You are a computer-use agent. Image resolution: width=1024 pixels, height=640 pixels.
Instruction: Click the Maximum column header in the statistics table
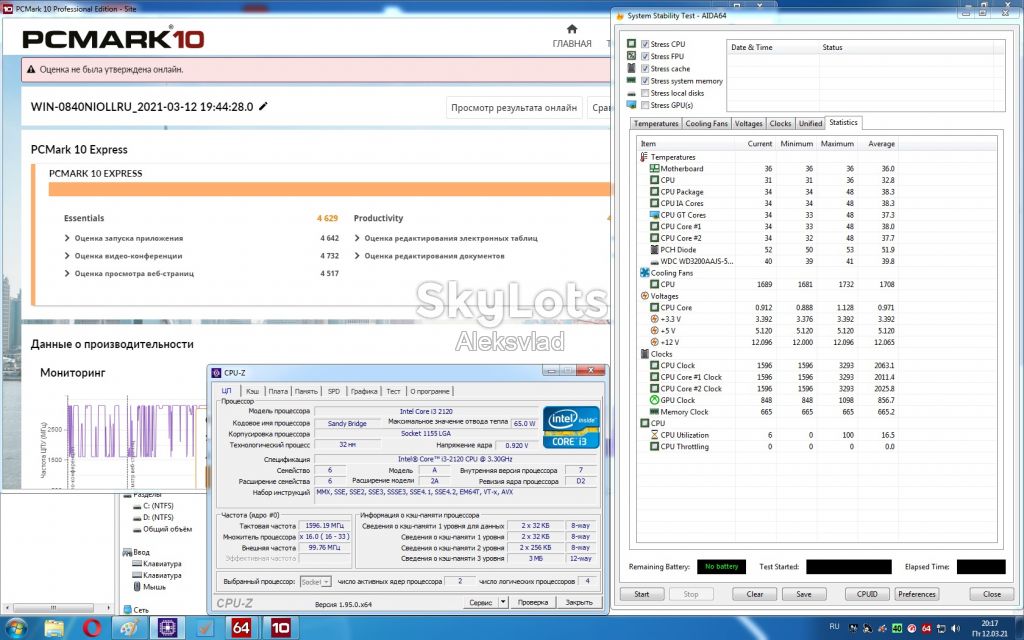pos(837,144)
